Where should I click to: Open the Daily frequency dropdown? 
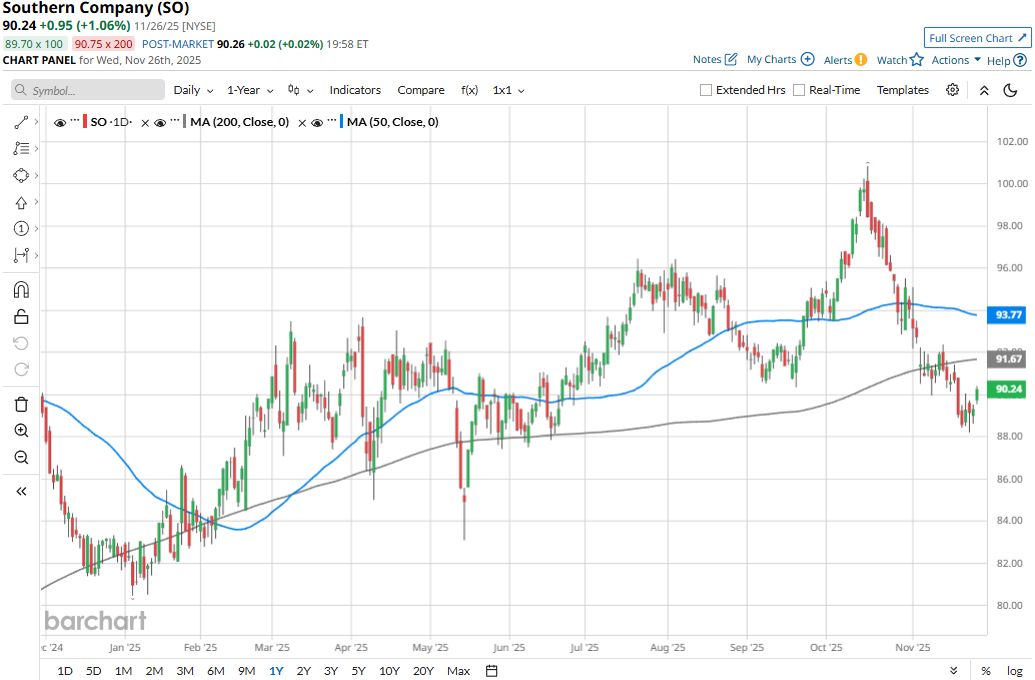[x=193, y=90]
